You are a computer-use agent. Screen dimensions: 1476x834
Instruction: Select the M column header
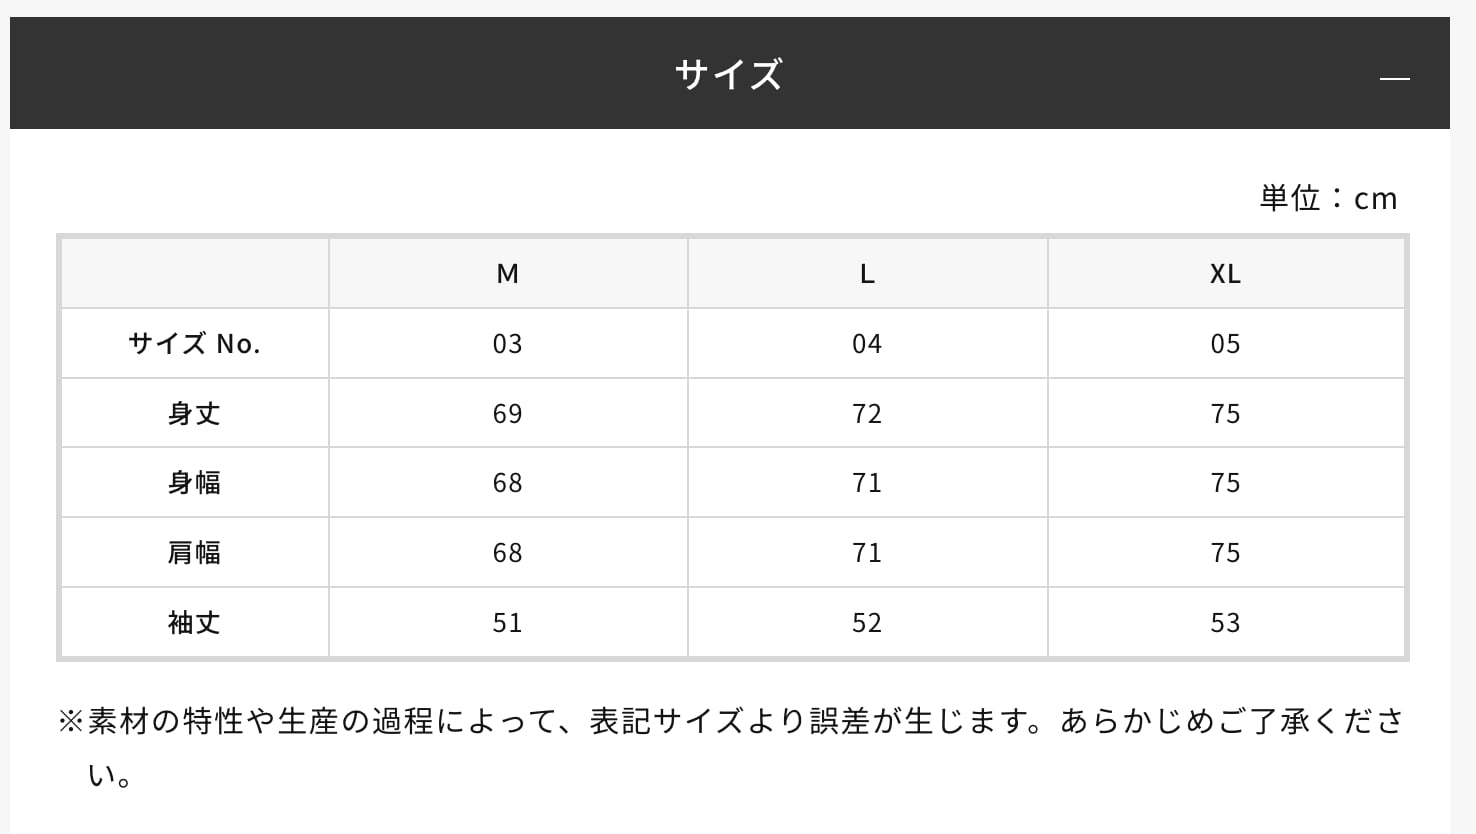(x=508, y=274)
